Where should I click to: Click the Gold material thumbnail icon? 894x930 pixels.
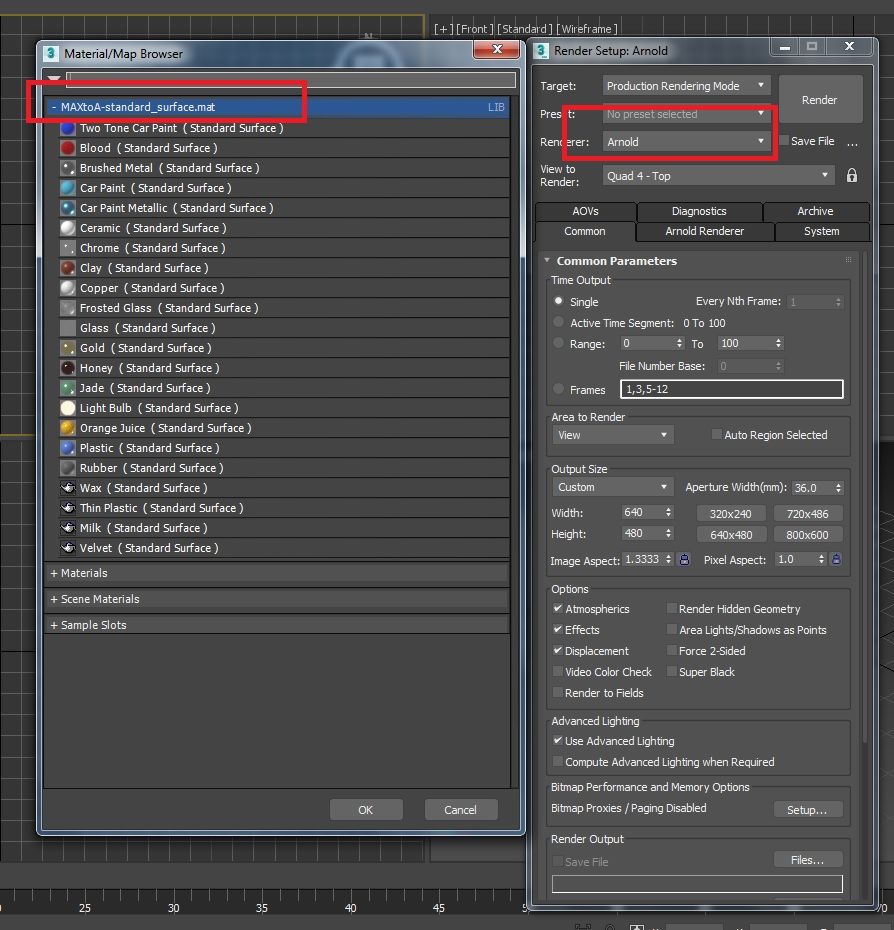[x=68, y=348]
